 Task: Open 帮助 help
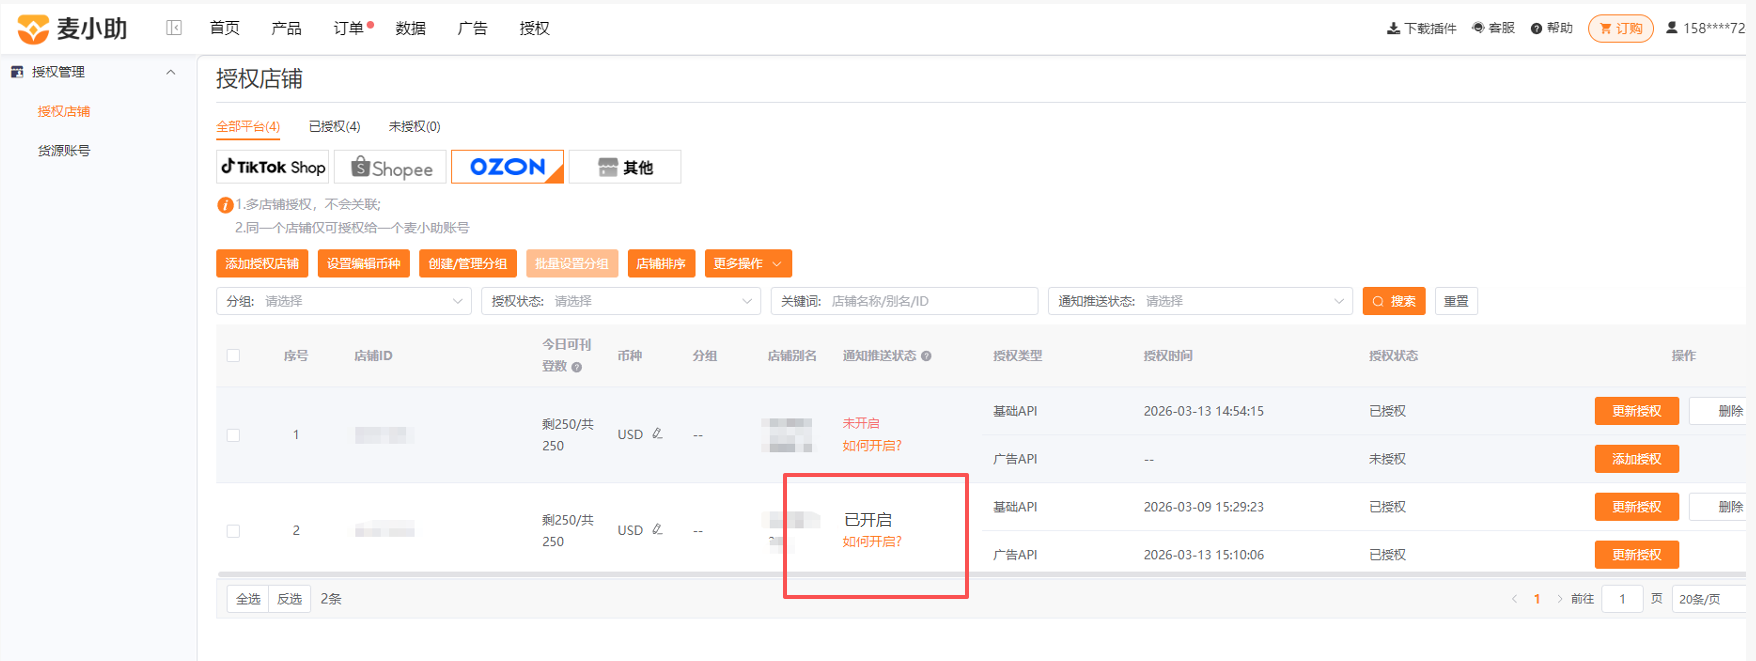(1552, 28)
